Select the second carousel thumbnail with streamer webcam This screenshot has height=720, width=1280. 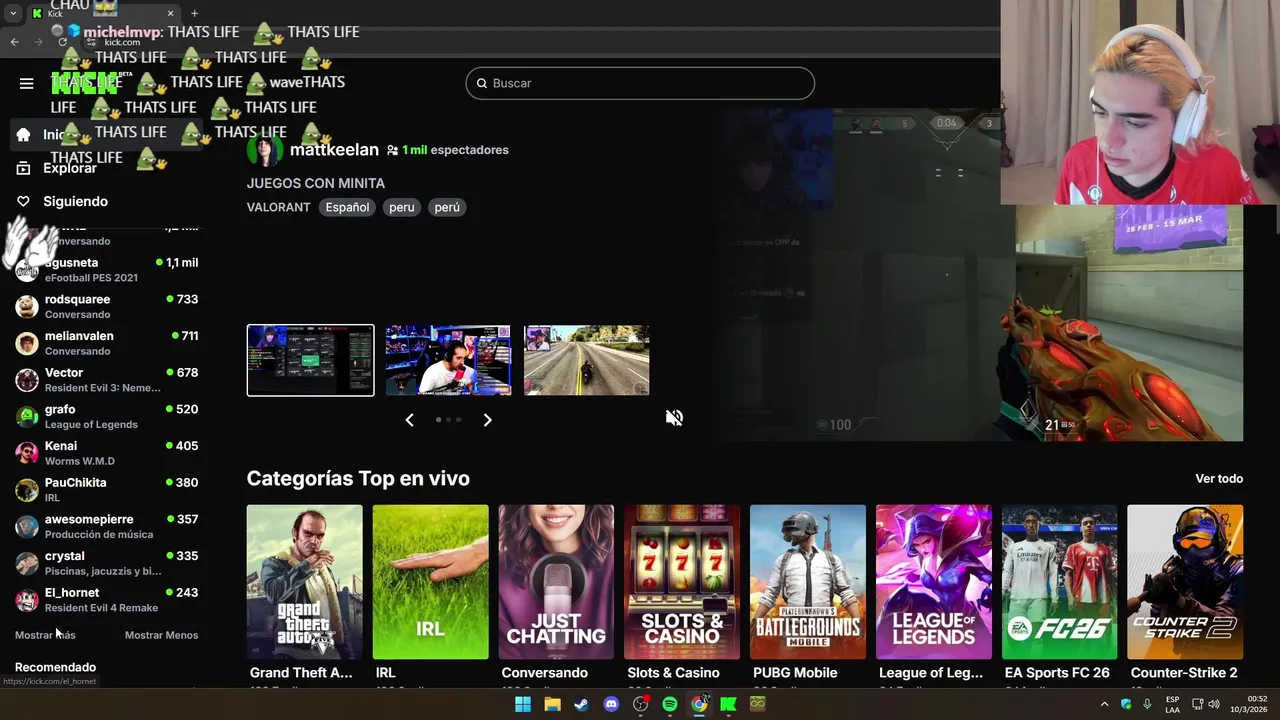[x=448, y=360]
